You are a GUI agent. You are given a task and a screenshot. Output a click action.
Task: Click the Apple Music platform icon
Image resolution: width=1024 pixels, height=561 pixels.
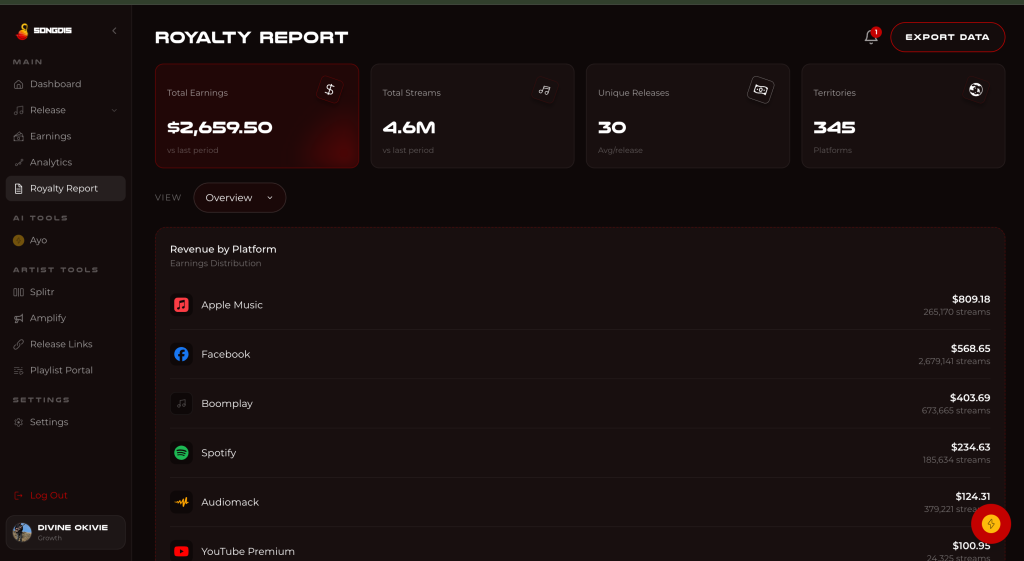pyautogui.click(x=182, y=305)
